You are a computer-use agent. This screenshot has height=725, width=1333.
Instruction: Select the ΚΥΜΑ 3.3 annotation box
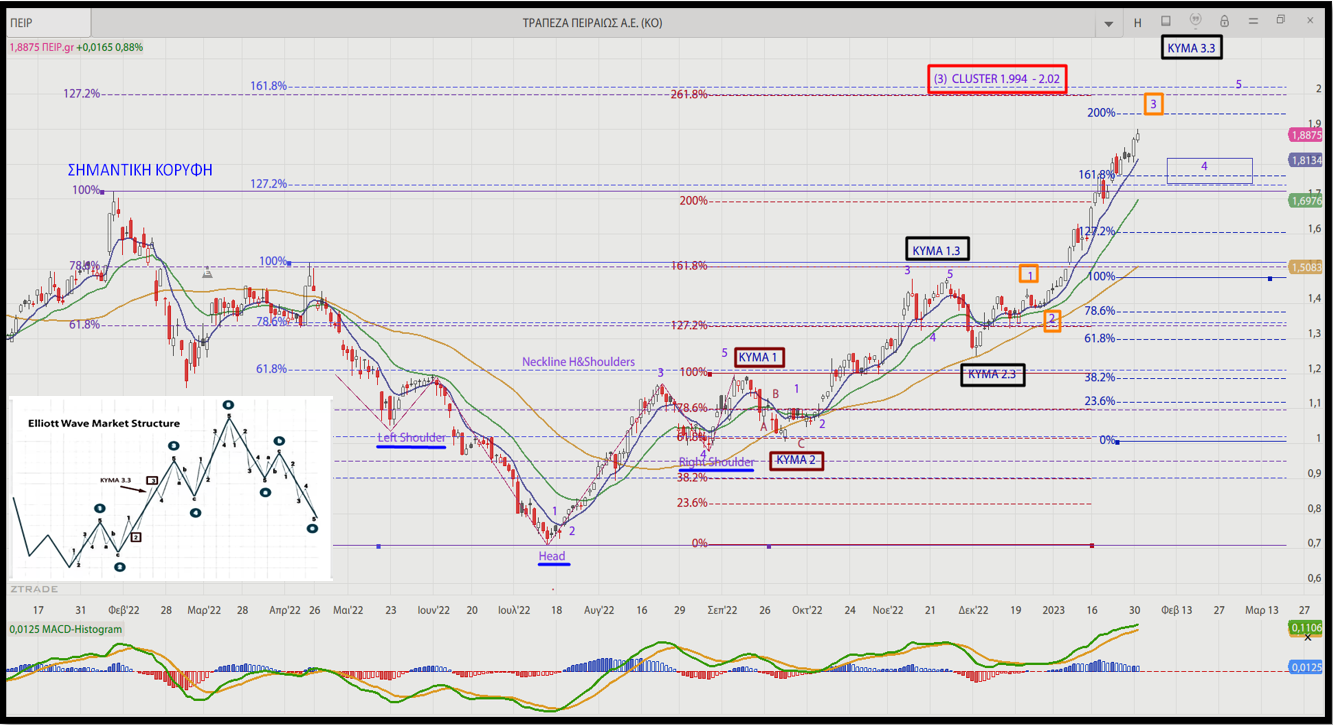pos(1192,47)
